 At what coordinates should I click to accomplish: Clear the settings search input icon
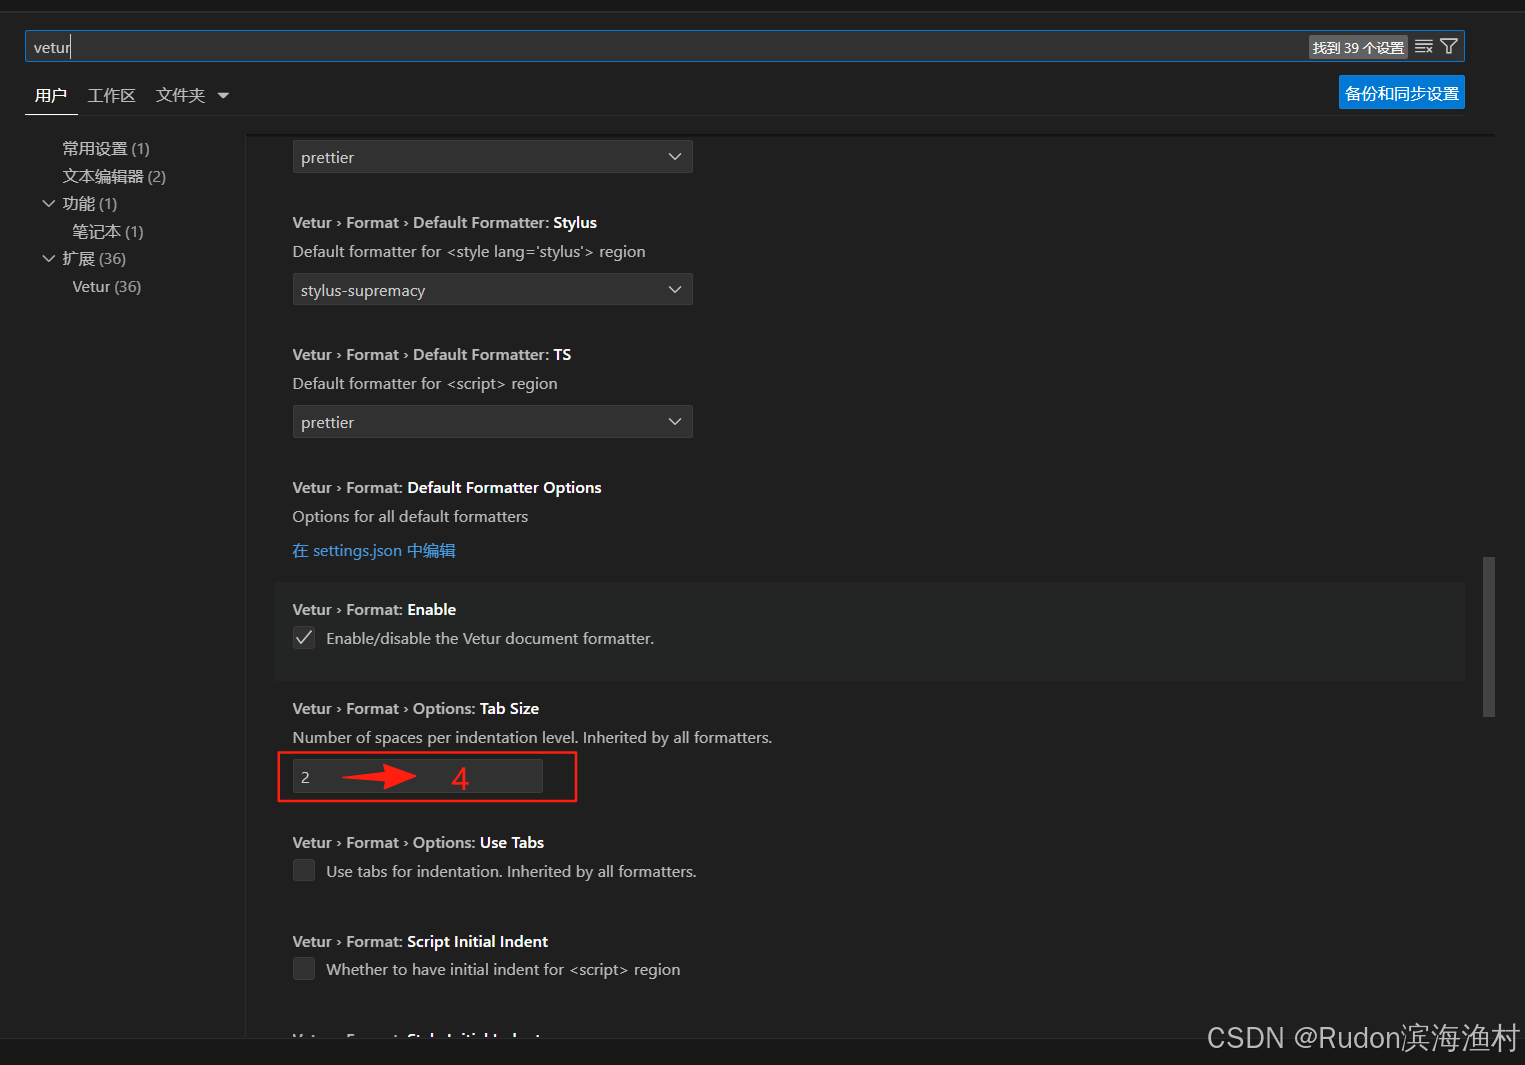(1424, 47)
